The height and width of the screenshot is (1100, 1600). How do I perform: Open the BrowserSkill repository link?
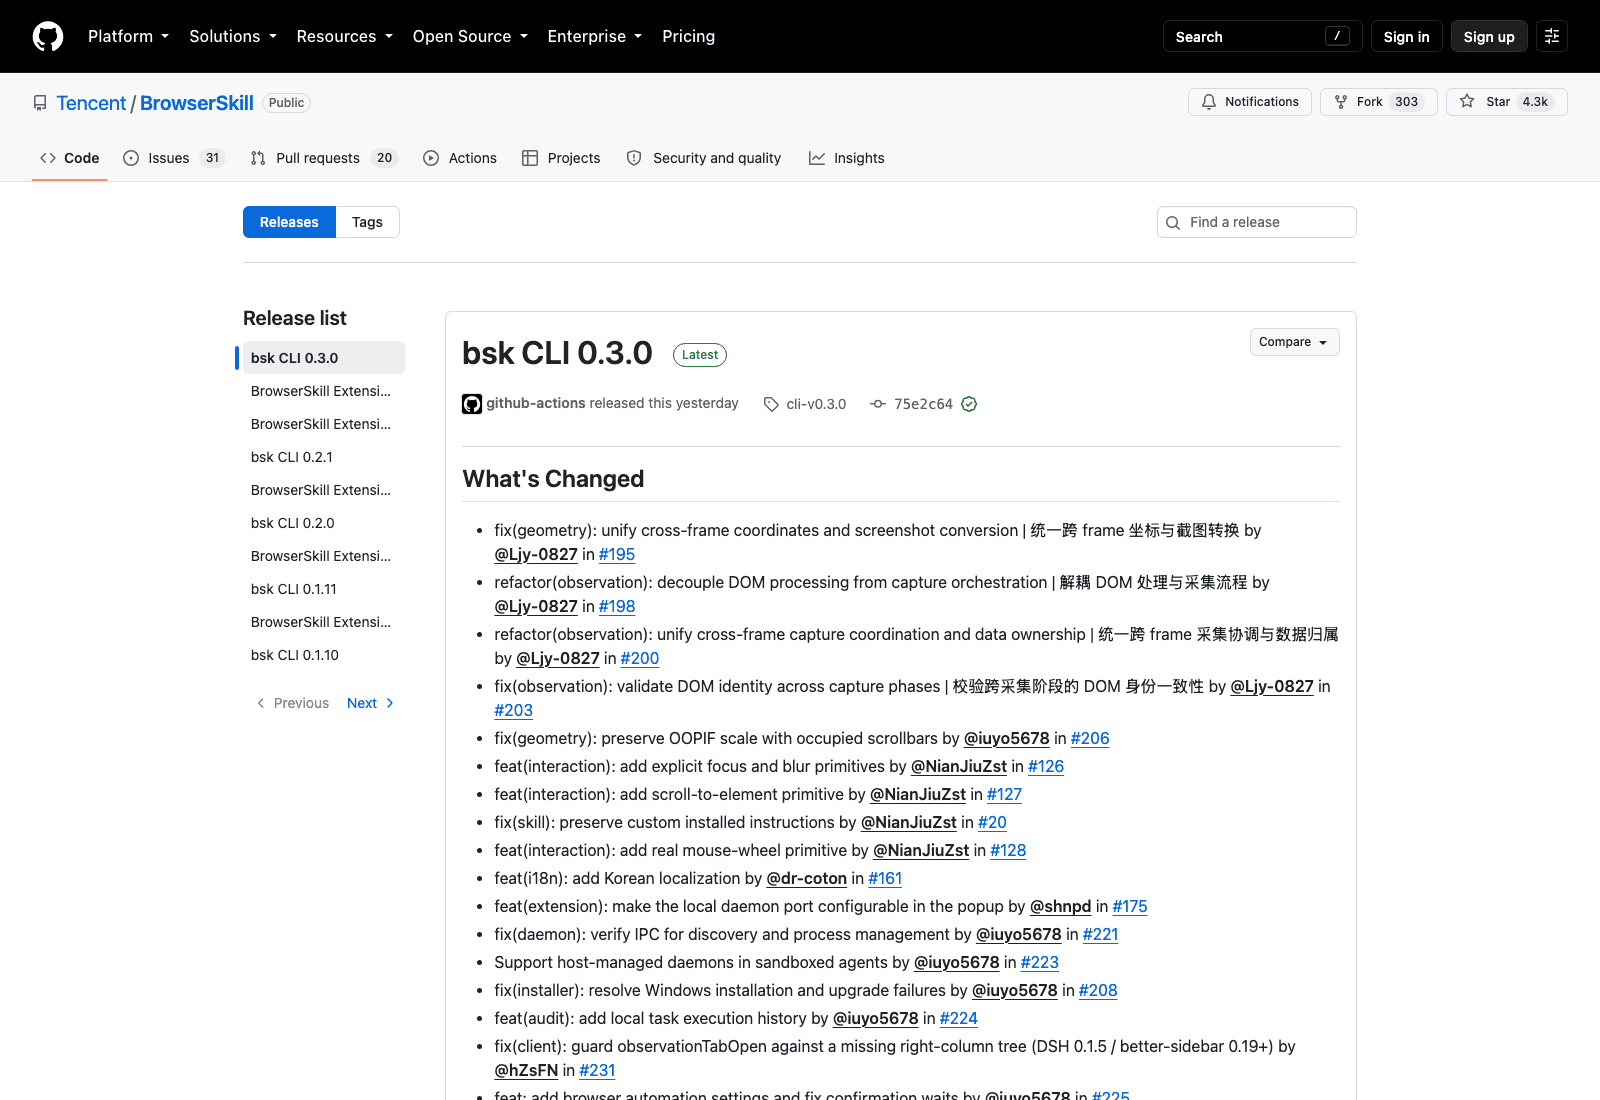197,103
